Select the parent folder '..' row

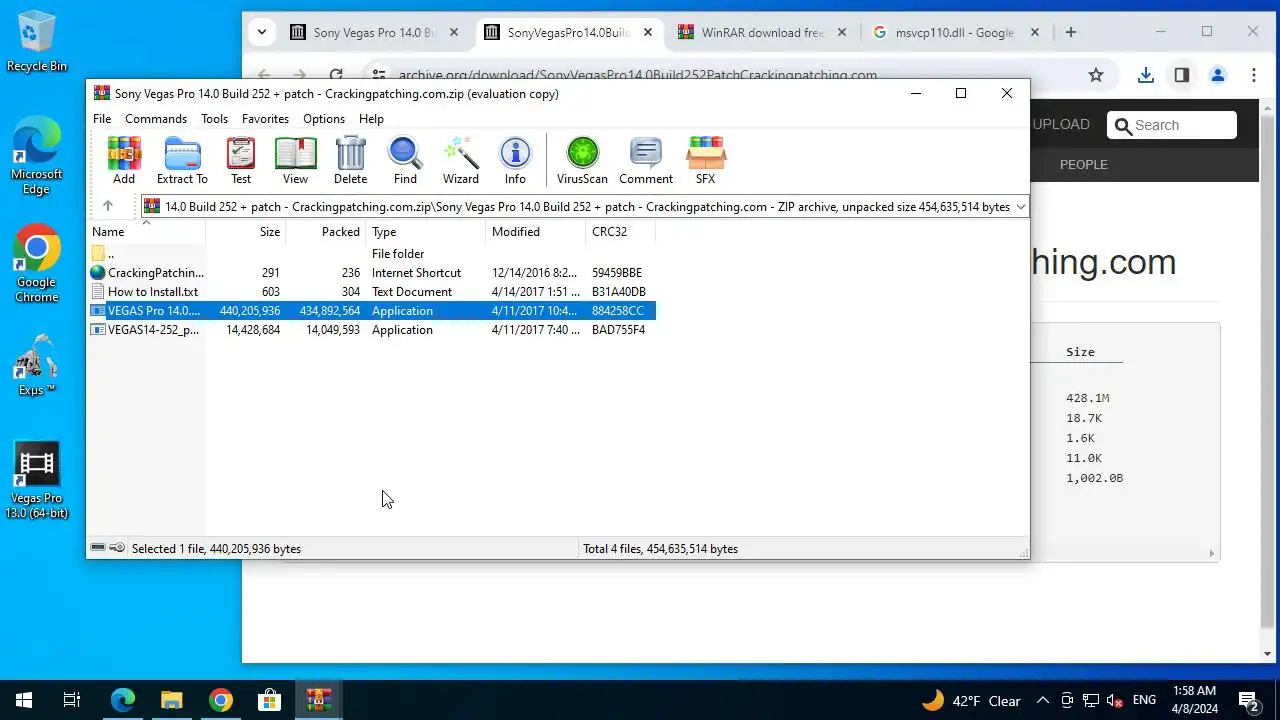372,254
